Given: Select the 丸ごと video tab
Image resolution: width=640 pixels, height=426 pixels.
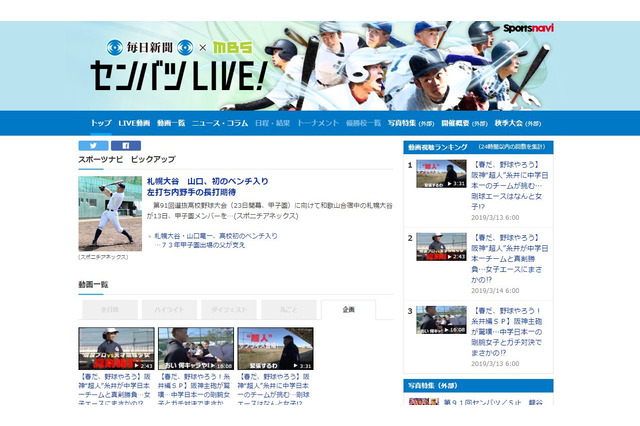Looking at the screenshot, I should (x=289, y=310).
